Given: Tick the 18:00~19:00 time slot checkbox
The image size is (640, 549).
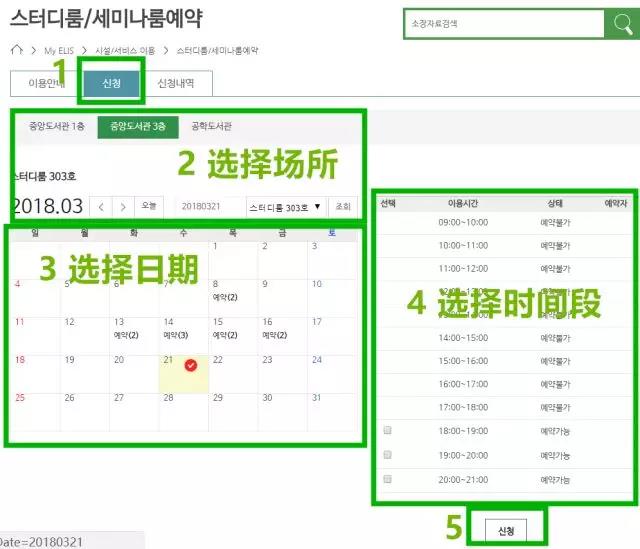Looking at the screenshot, I should (387, 430).
